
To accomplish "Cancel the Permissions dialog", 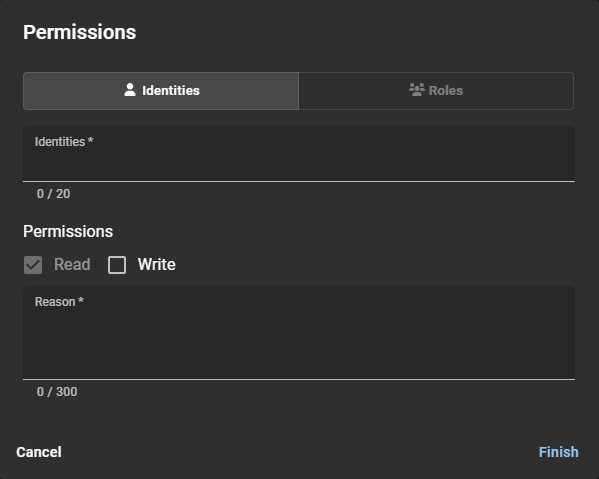I will [x=39, y=452].
